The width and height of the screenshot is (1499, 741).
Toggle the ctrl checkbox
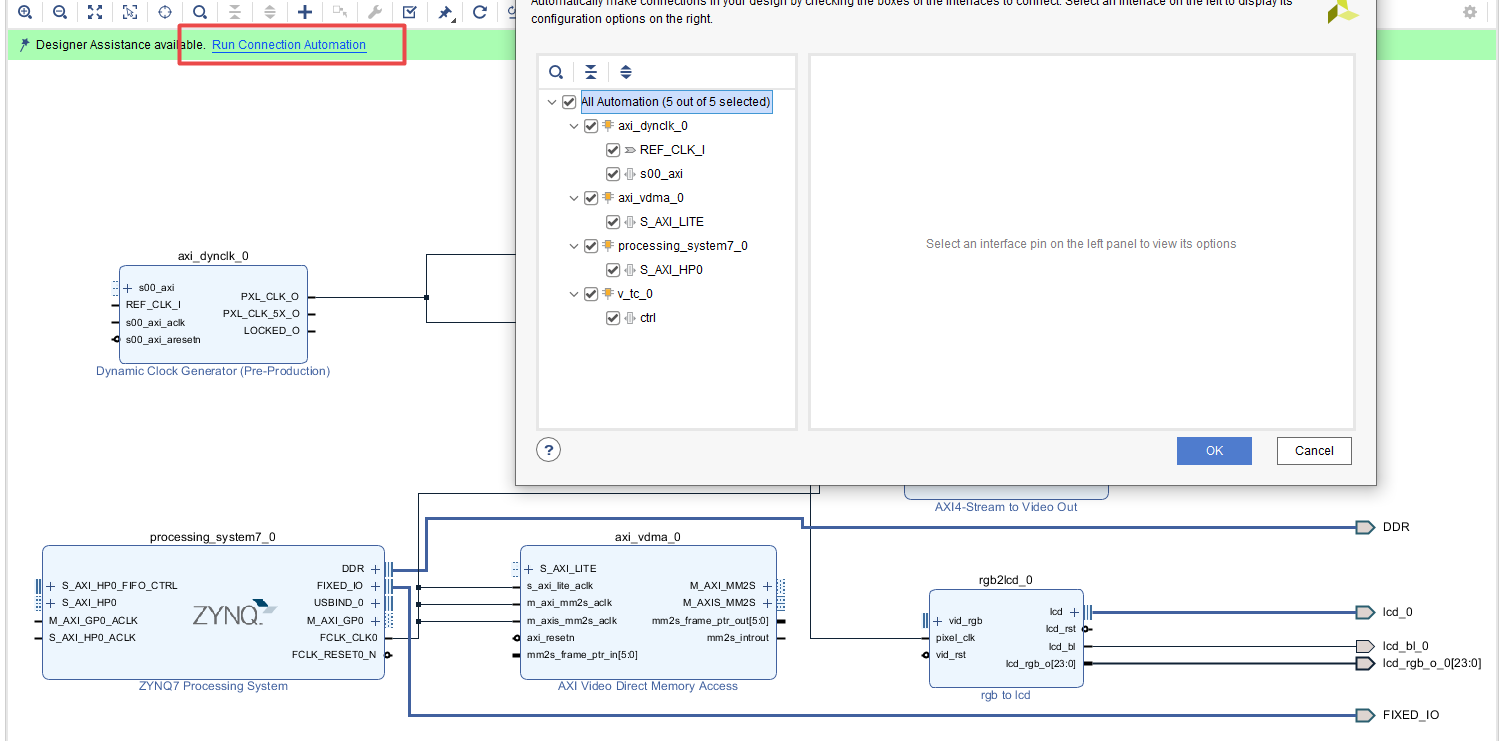click(613, 318)
